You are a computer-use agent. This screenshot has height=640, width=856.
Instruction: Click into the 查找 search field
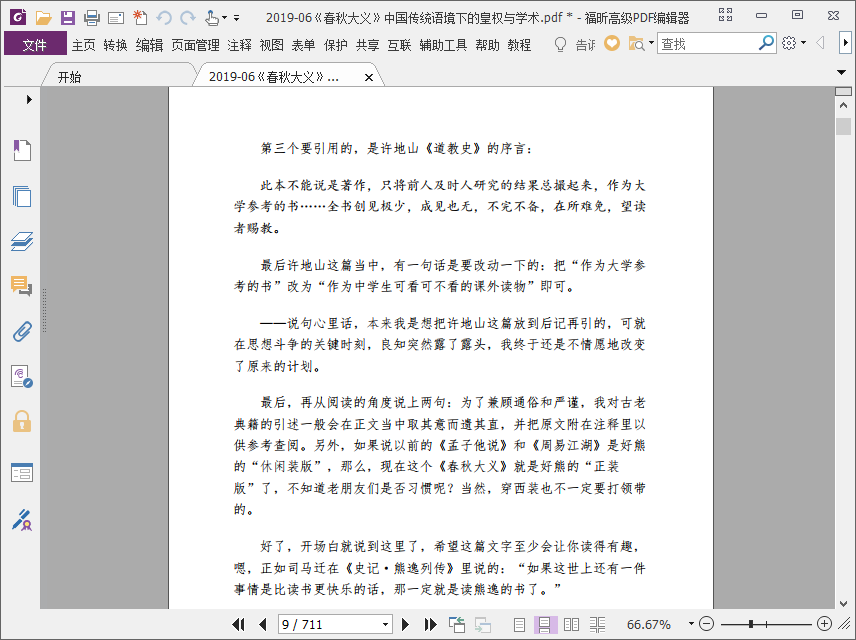coord(708,44)
